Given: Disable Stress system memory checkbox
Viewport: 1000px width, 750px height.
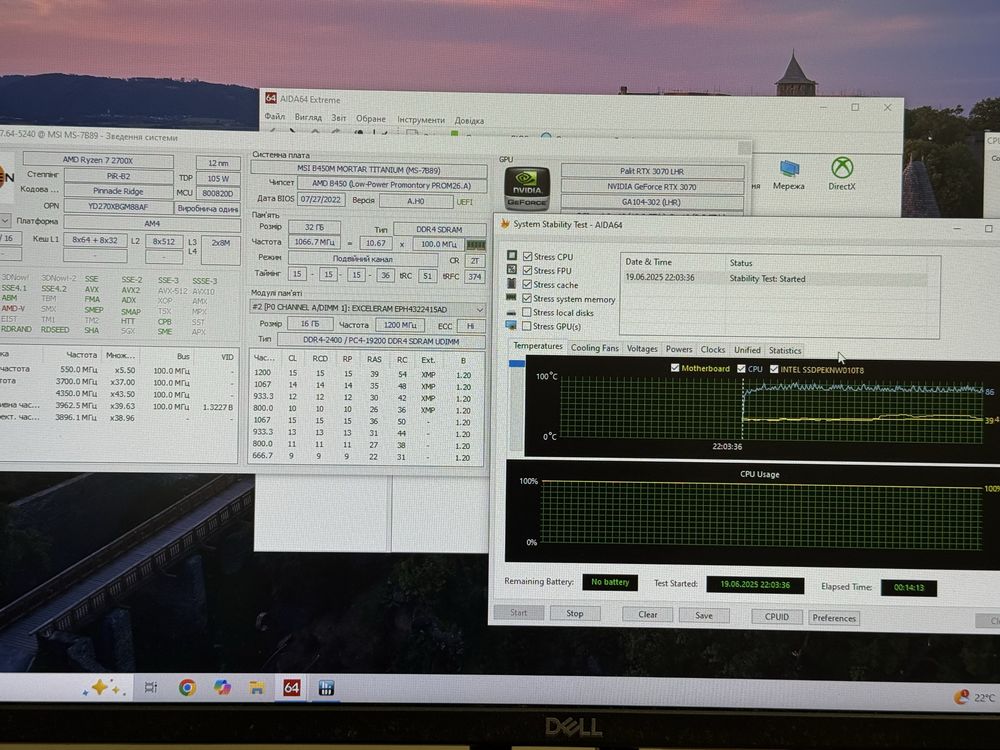Looking at the screenshot, I should coord(527,298).
